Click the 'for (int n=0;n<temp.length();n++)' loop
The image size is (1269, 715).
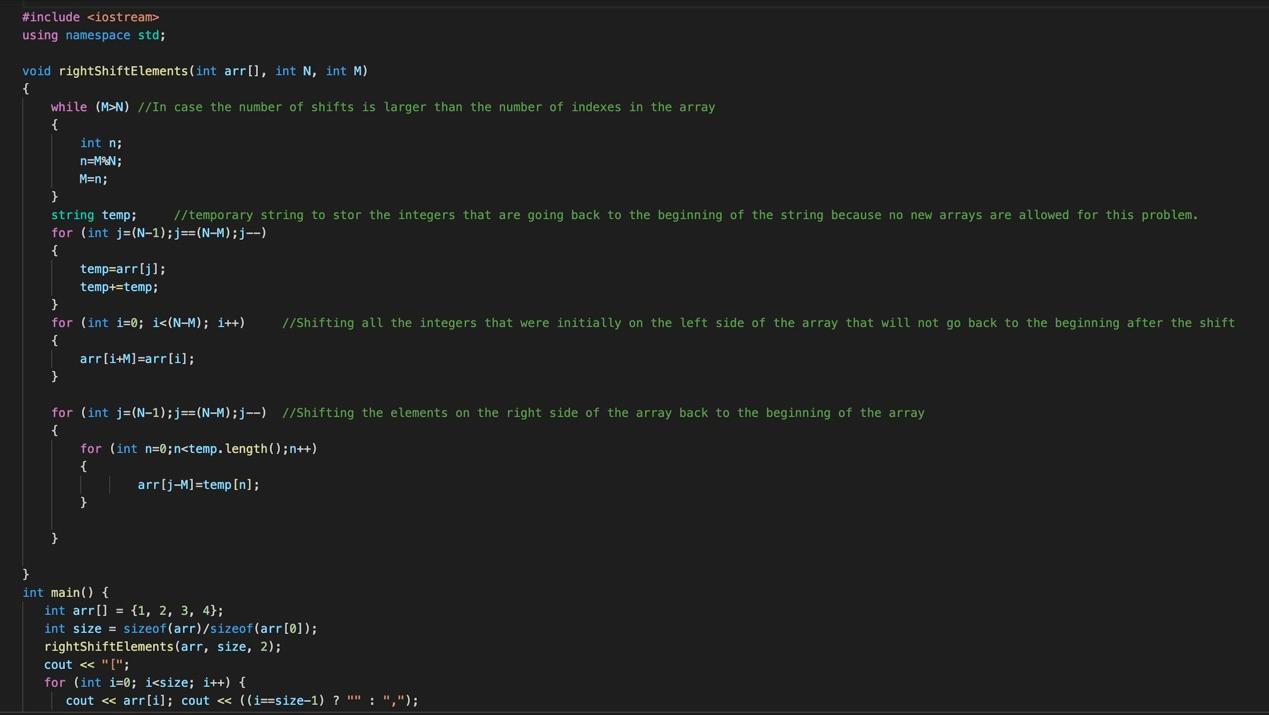point(199,449)
